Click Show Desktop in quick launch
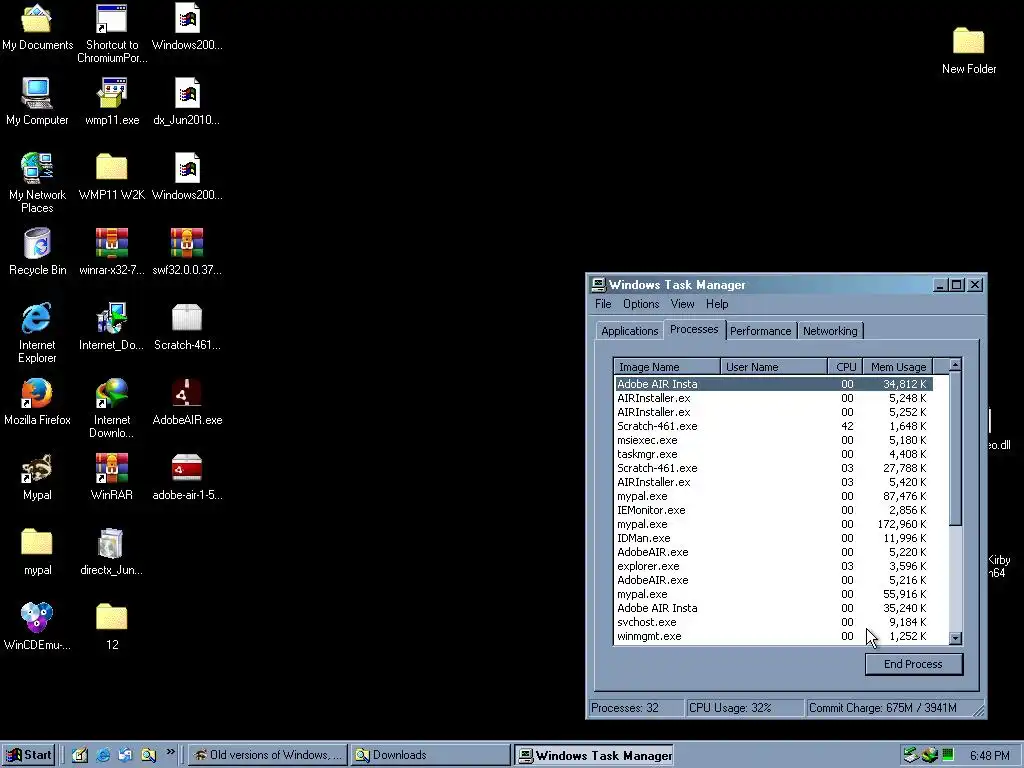The image size is (1024, 768). (80, 755)
